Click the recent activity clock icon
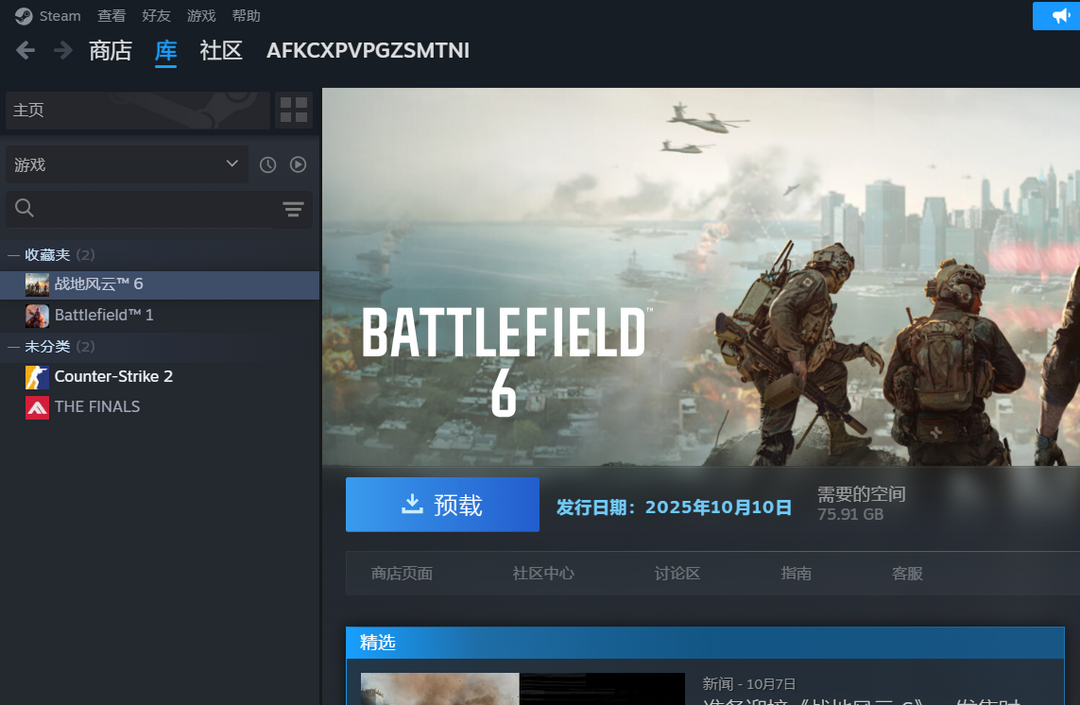 click(x=268, y=165)
